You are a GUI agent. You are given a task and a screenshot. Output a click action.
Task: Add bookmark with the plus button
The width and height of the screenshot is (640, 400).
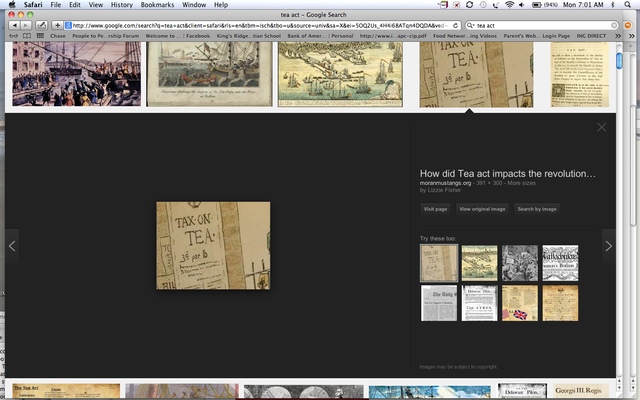[x=58, y=25]
